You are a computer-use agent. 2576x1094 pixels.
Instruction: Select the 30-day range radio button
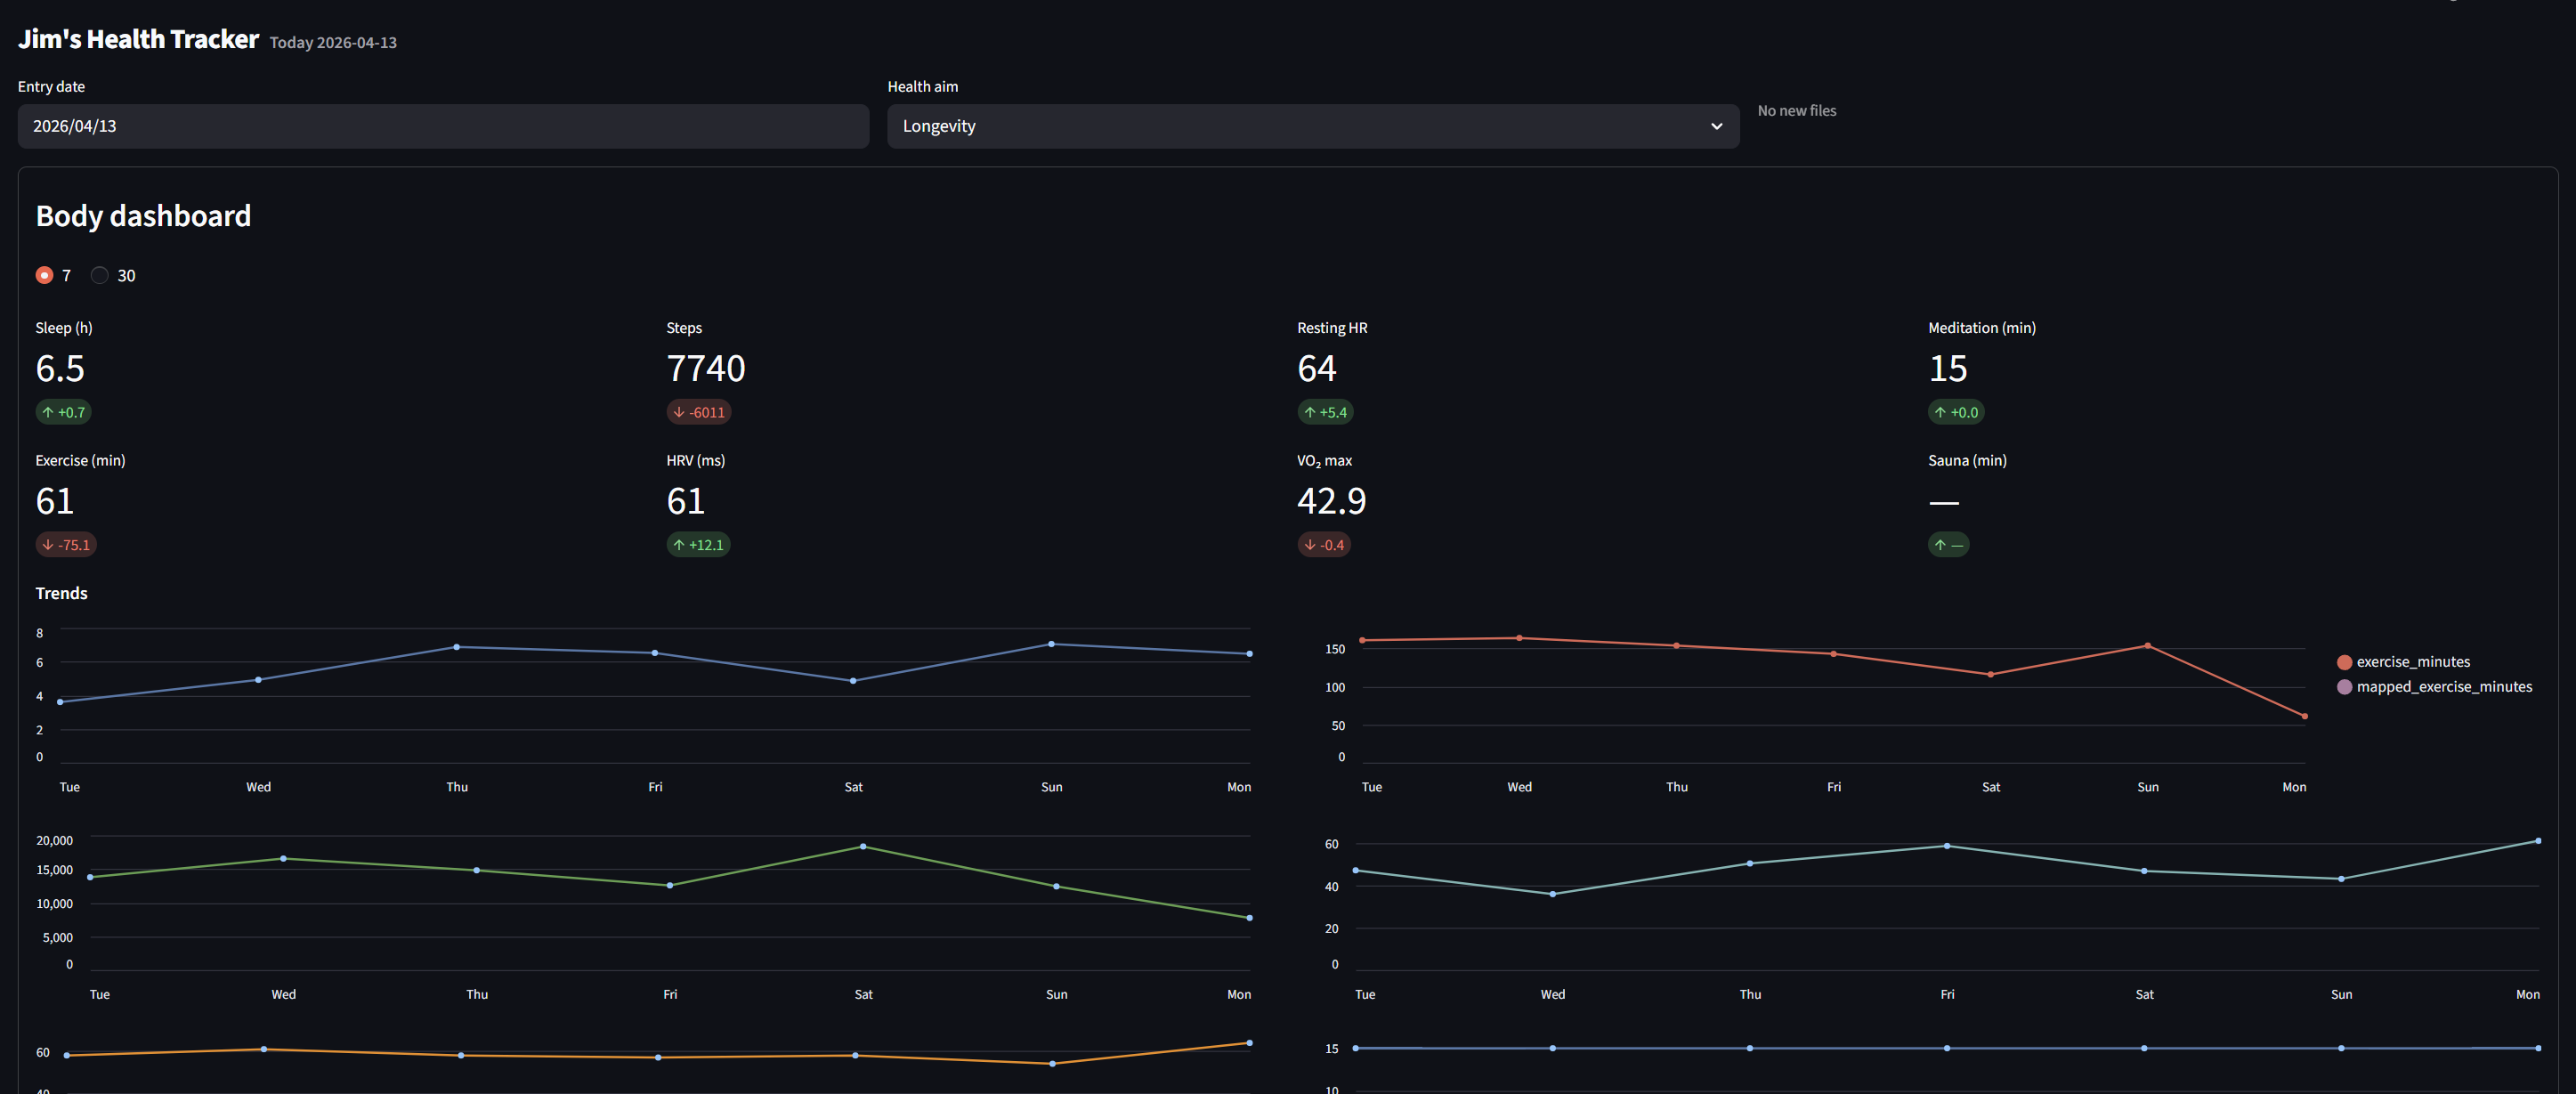pos(99,275)
